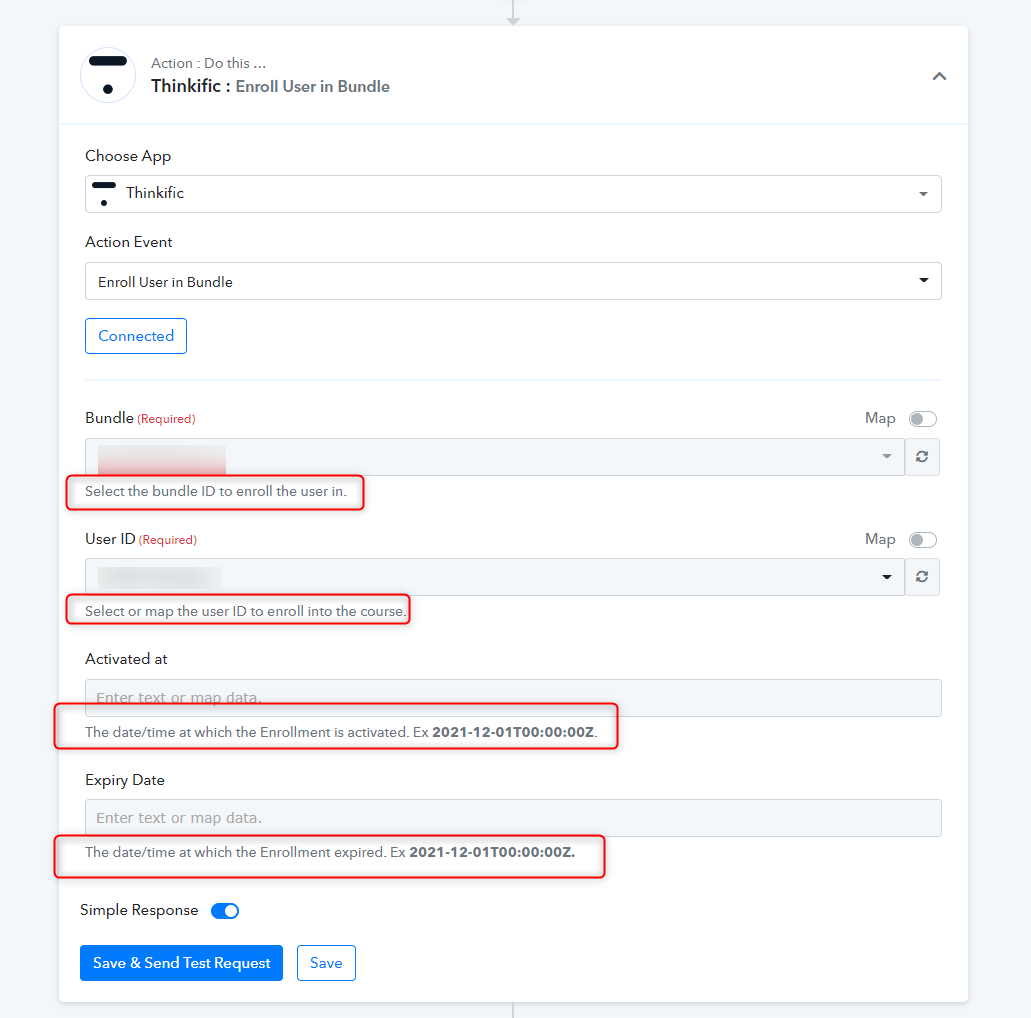The height and width of the screenshot is (1018, 1031).
Task: Focus the Activated at input field
Action: tap(513, 698)
